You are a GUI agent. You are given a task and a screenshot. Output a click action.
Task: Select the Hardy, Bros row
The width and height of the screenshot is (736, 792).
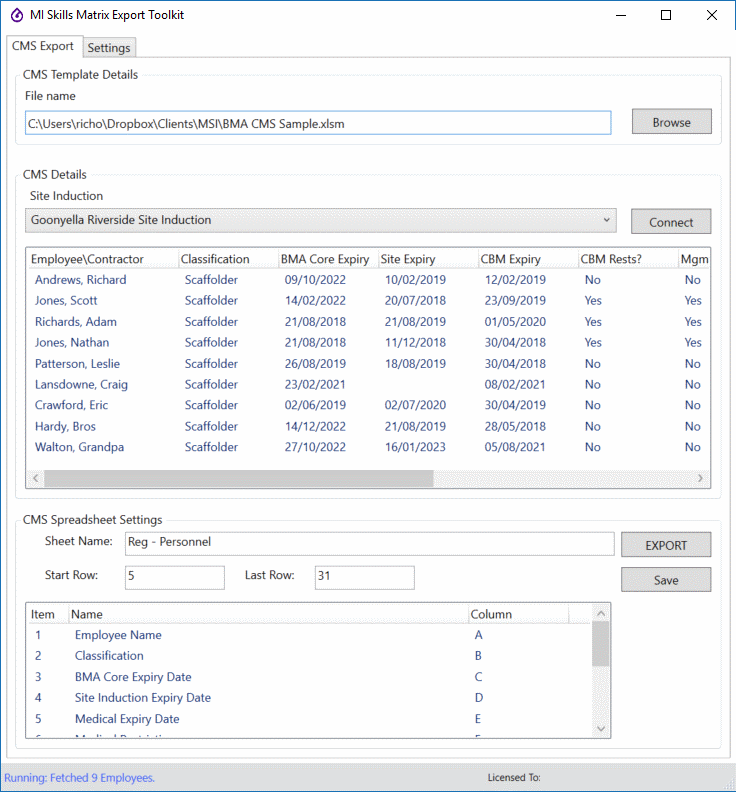(368, 426)
